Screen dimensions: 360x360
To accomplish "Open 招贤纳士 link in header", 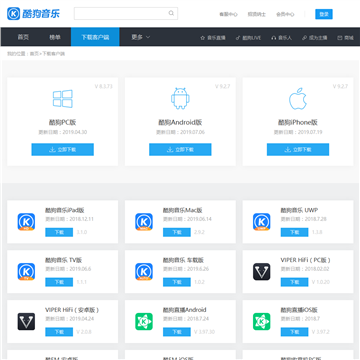I will click(x=257, y=14).
